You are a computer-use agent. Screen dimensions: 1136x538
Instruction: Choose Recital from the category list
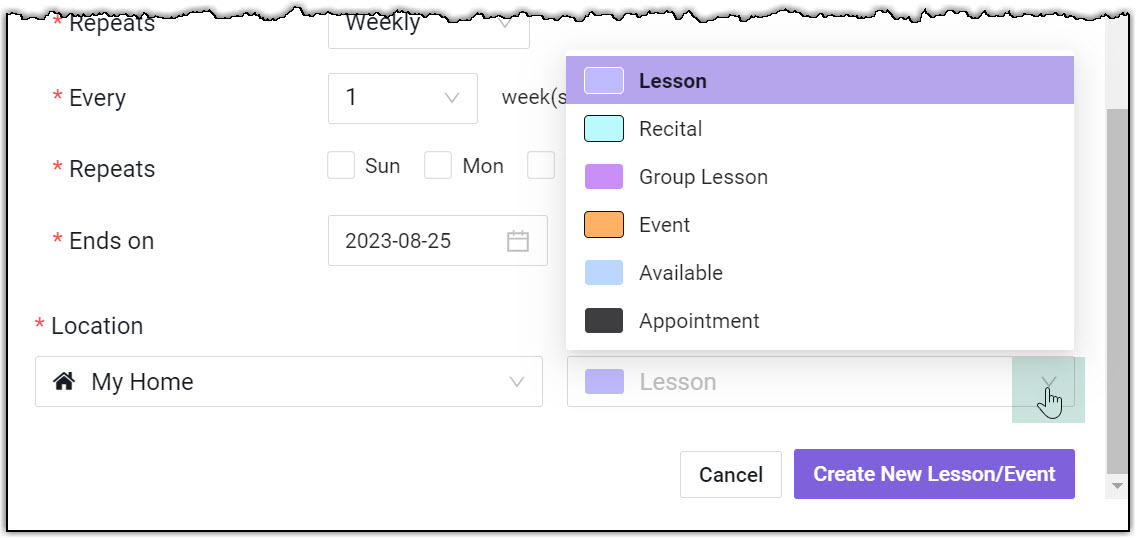[x=670, y=129]
